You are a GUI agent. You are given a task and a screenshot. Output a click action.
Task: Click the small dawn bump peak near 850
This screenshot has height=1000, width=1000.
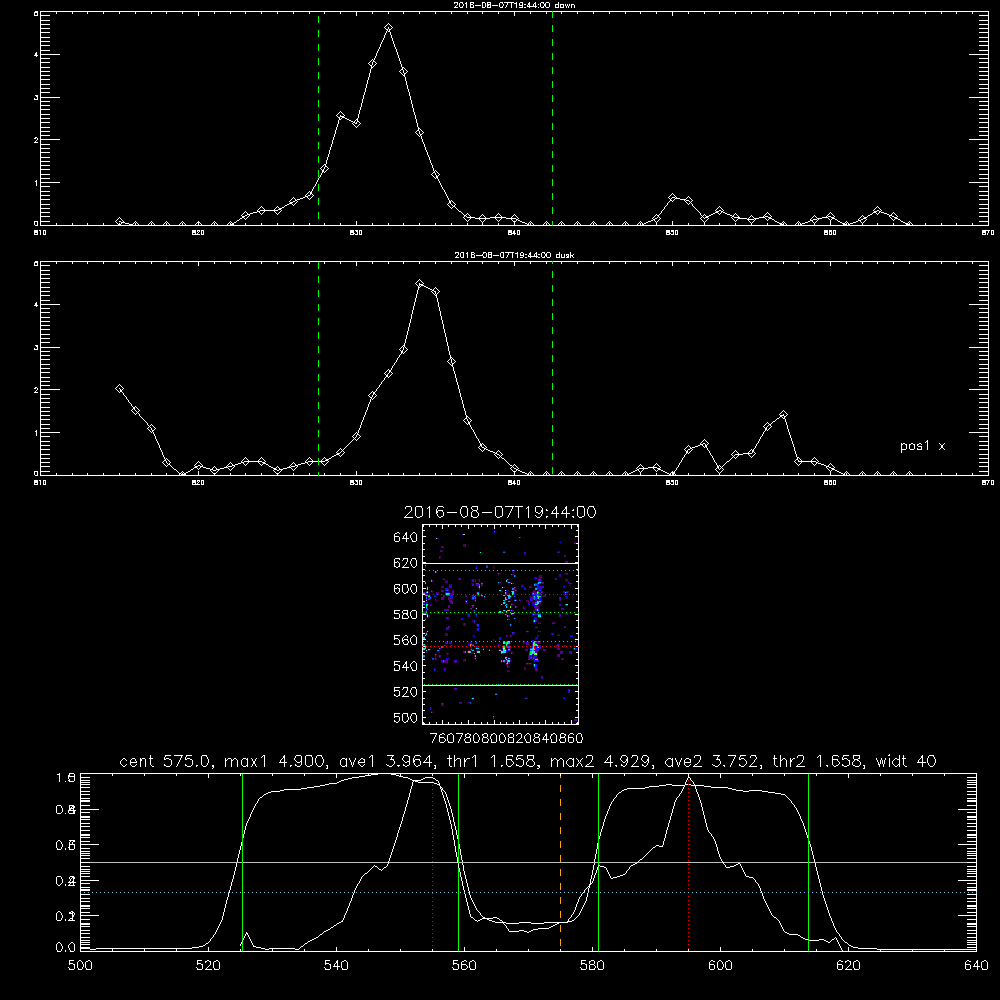pos(673,198)
